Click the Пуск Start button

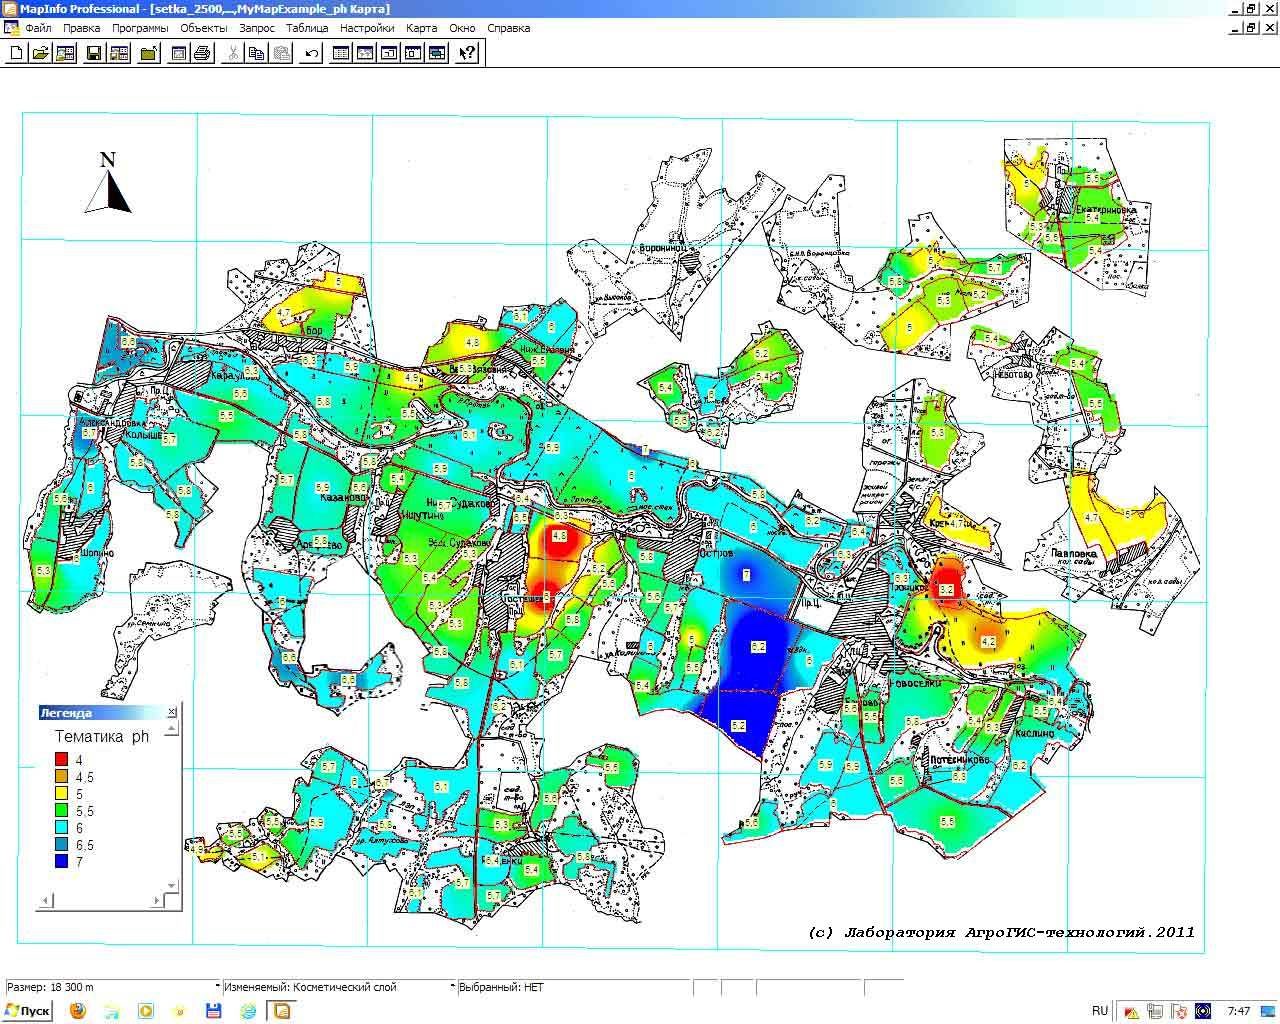tap(27, 1011)
